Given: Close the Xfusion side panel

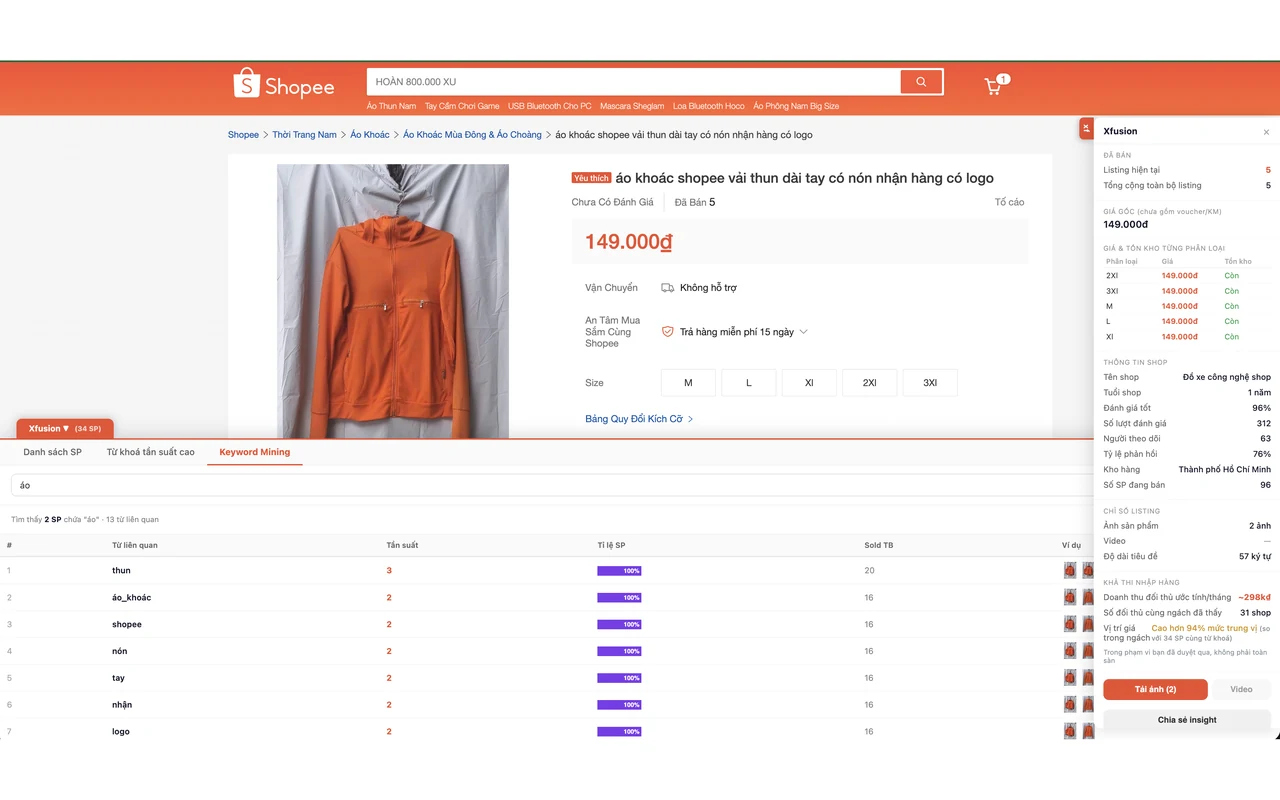Looking at the screenshot, I should tap(1266, 132).
